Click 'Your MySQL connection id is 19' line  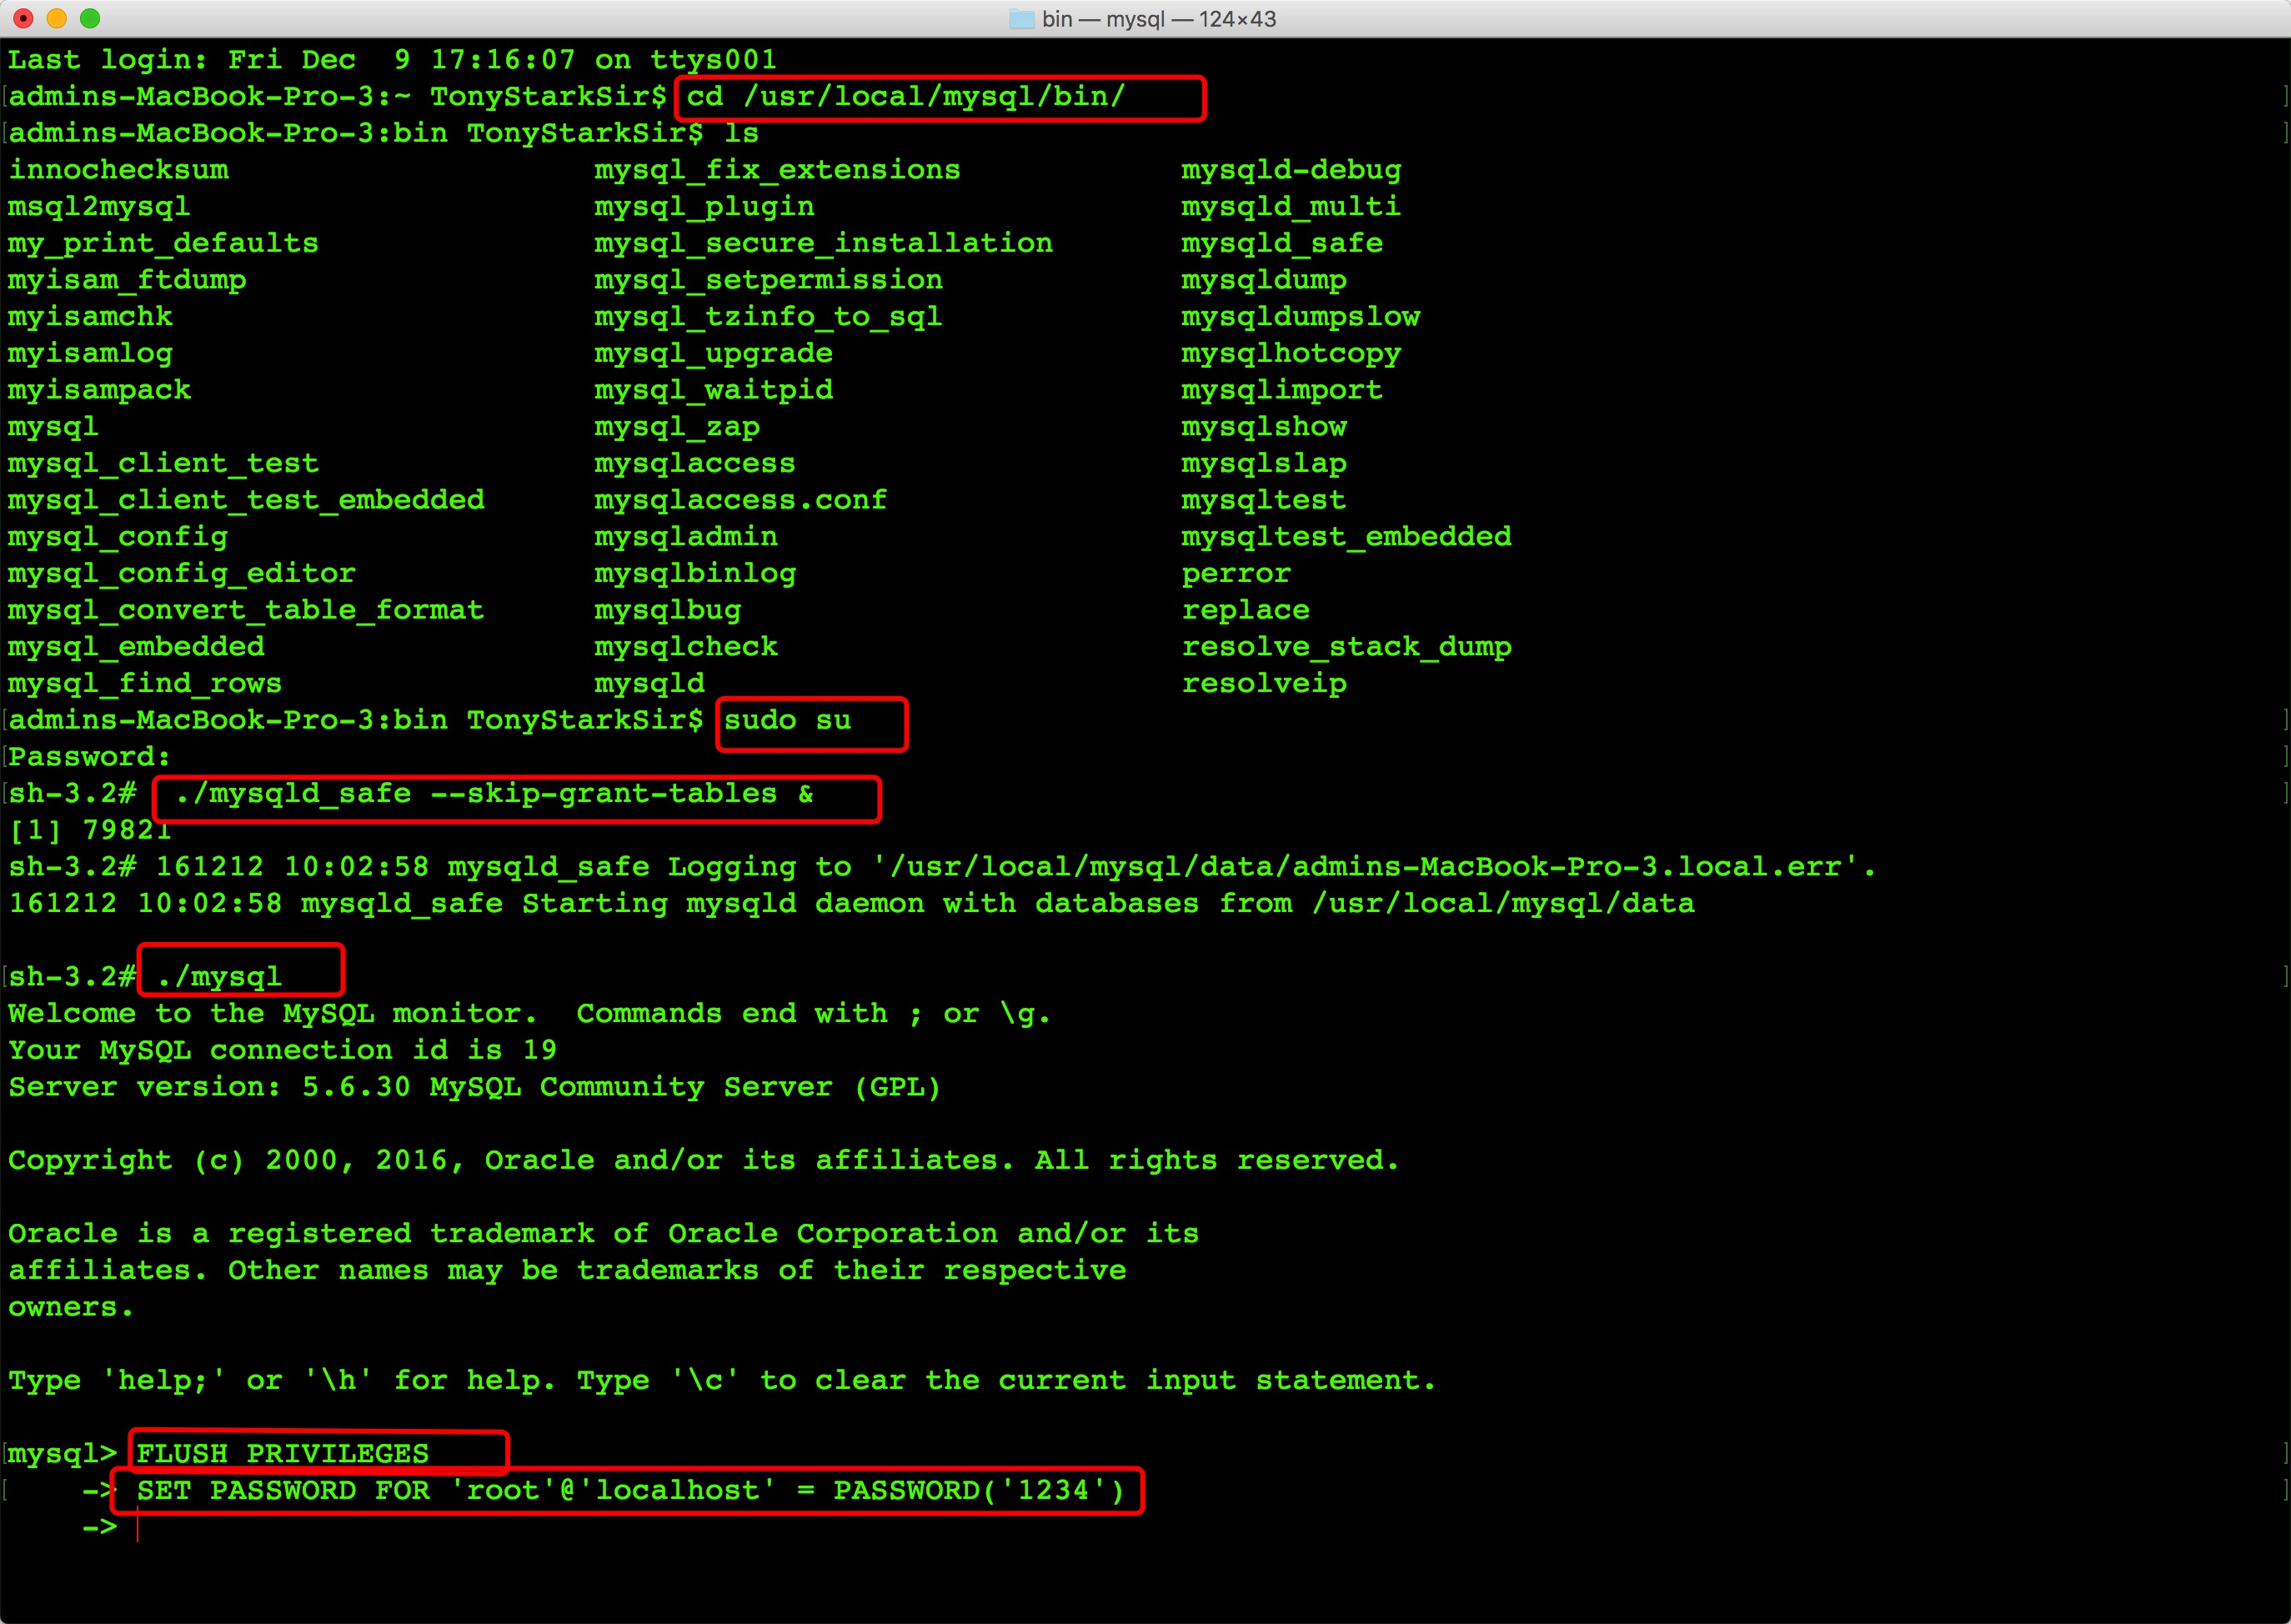coord(283,1050)
